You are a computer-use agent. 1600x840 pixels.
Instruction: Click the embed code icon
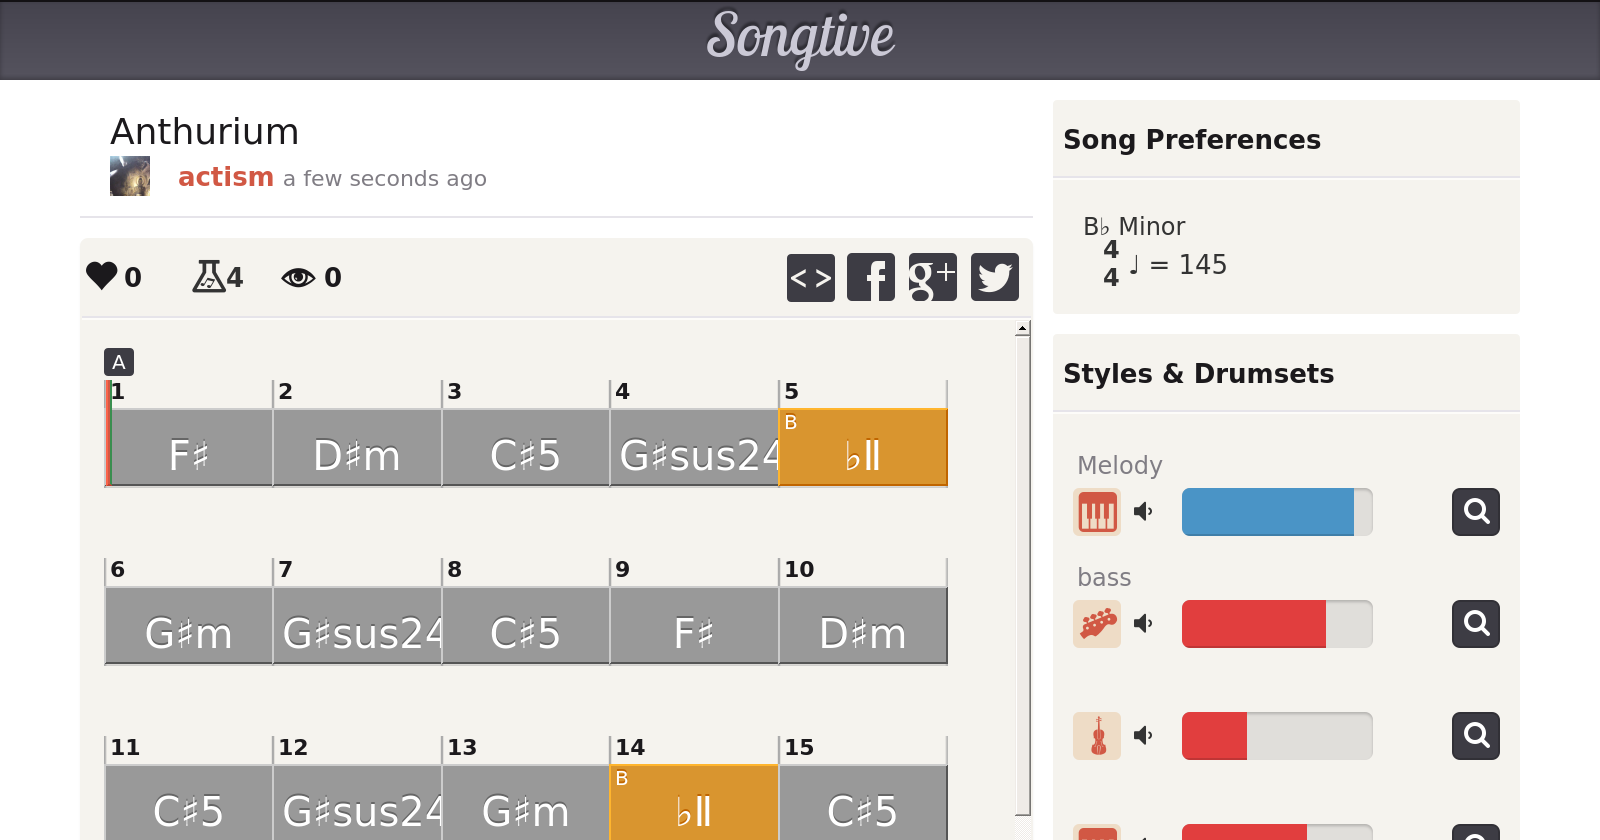810,277
